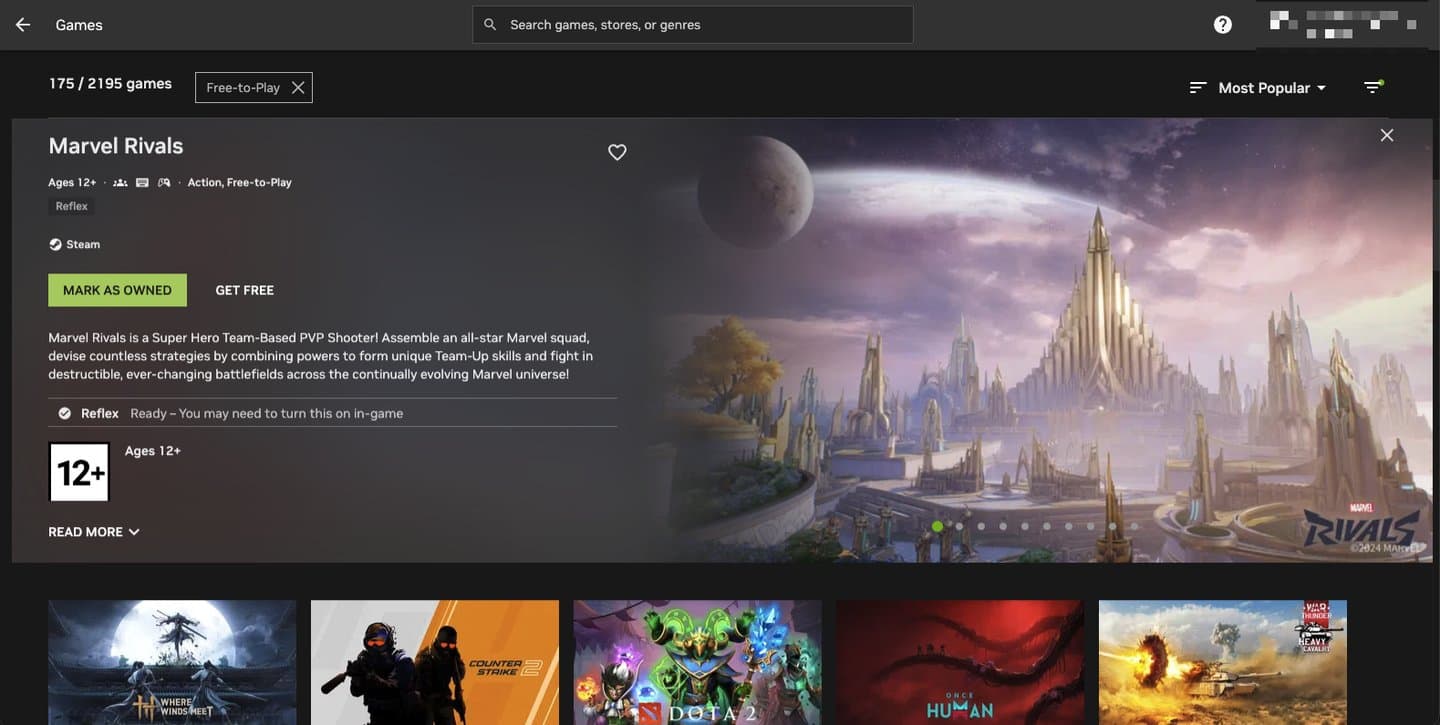1440x725 pixels.
Task: Click the "175 / 2195 games" counter
Action: 110,84
